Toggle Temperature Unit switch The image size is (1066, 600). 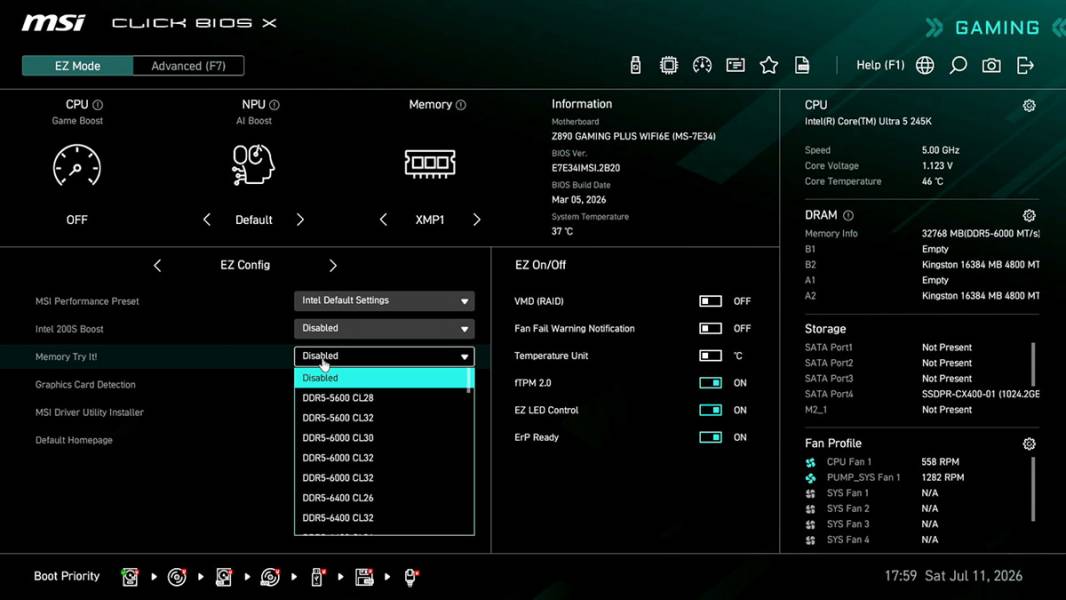[x=710, y=355]
